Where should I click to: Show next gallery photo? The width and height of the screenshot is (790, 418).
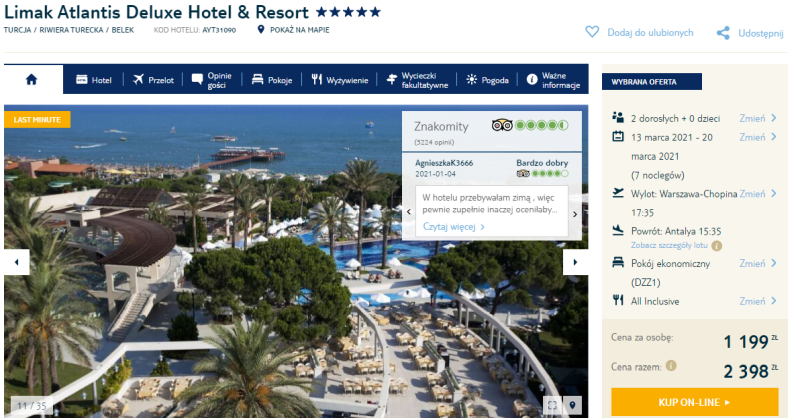(575, 262)
